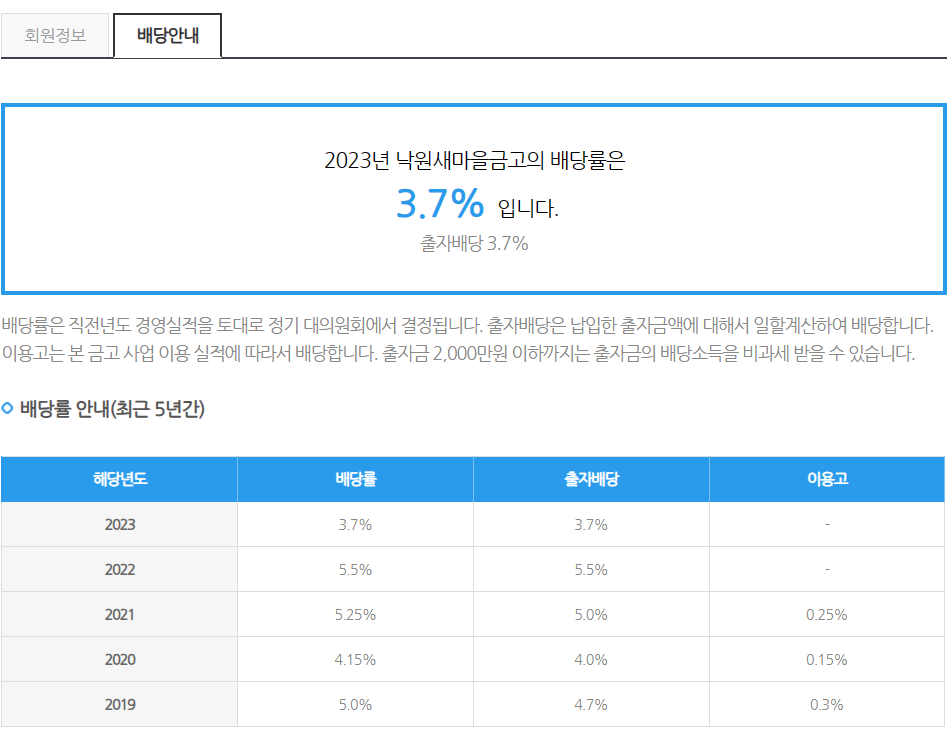Click the 출자배당 column header
950x732 pixels.
click(591, 479)
